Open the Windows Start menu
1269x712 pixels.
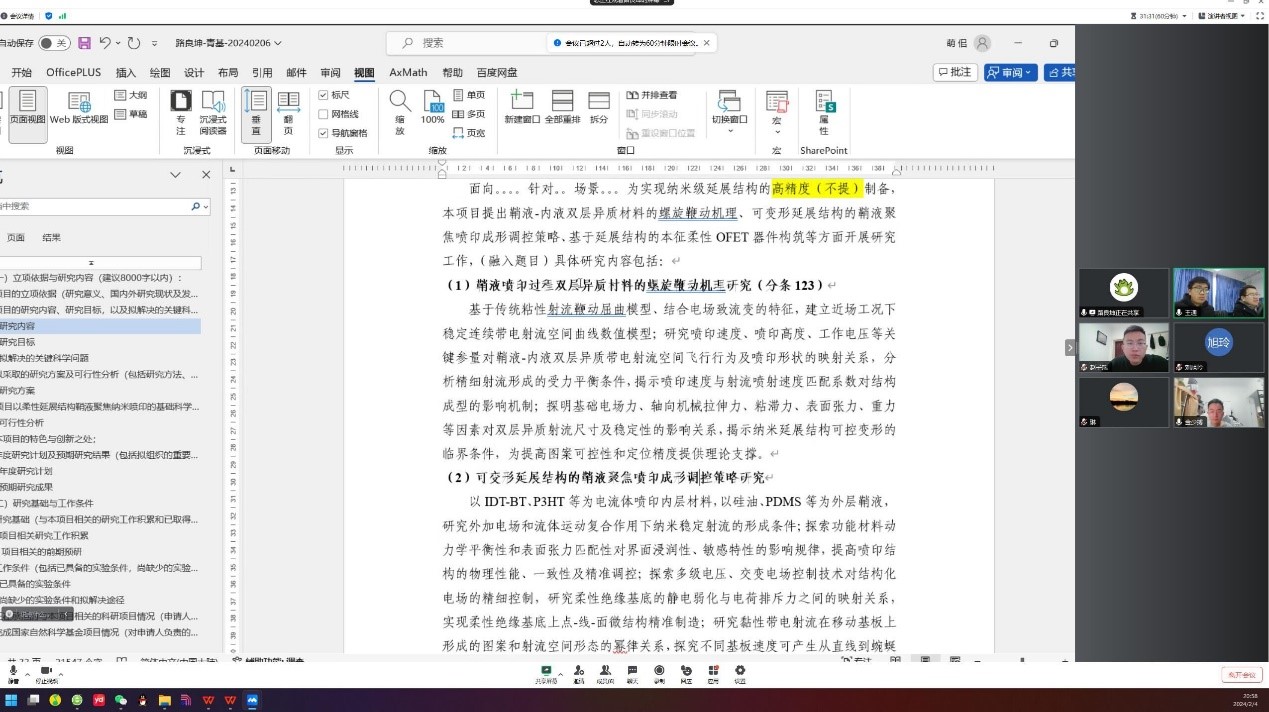[x=12, y=700]
